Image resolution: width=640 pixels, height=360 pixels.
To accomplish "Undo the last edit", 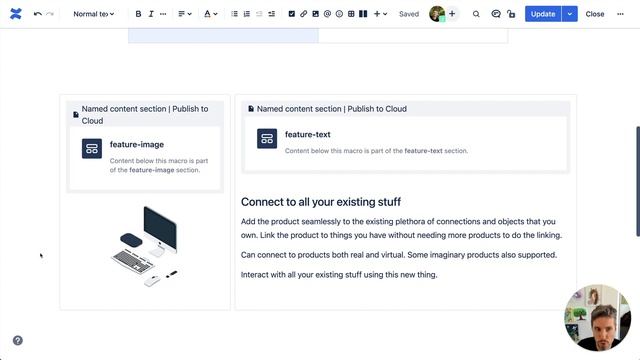I will tap(38, 14).
